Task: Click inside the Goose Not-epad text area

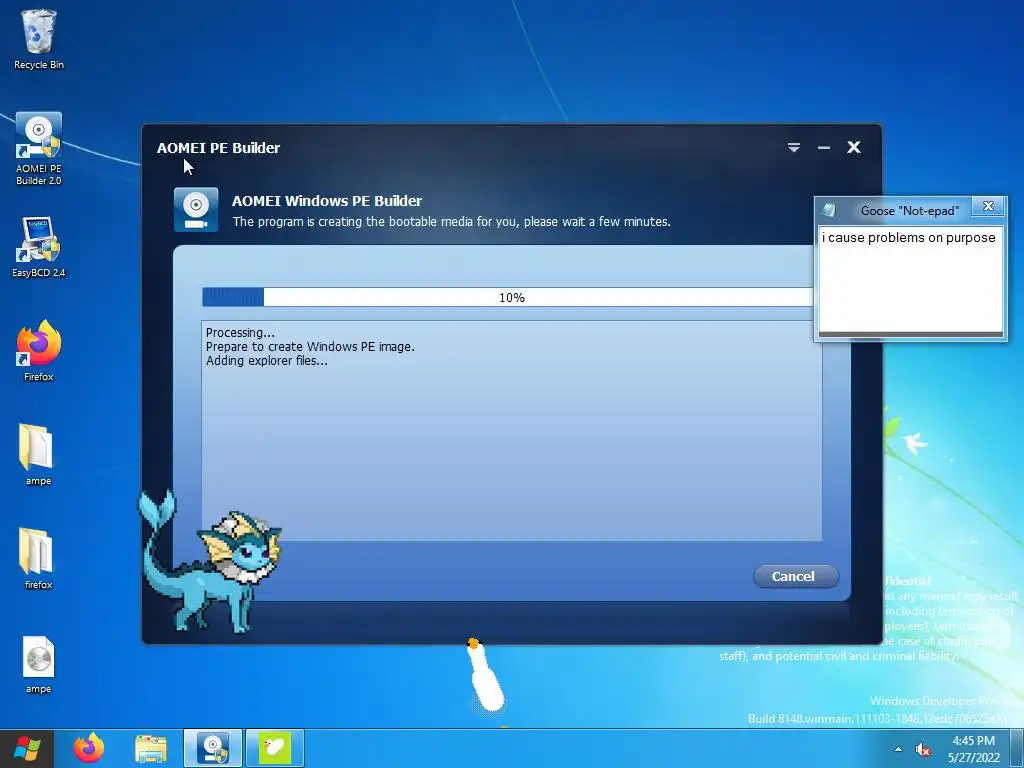Action: point(910,280)
